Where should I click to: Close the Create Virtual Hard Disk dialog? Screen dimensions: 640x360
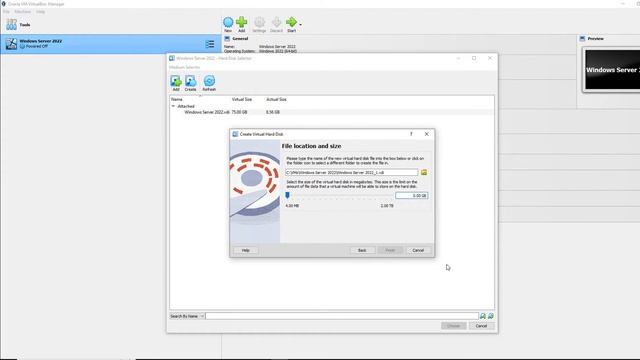tap(427, 134)
